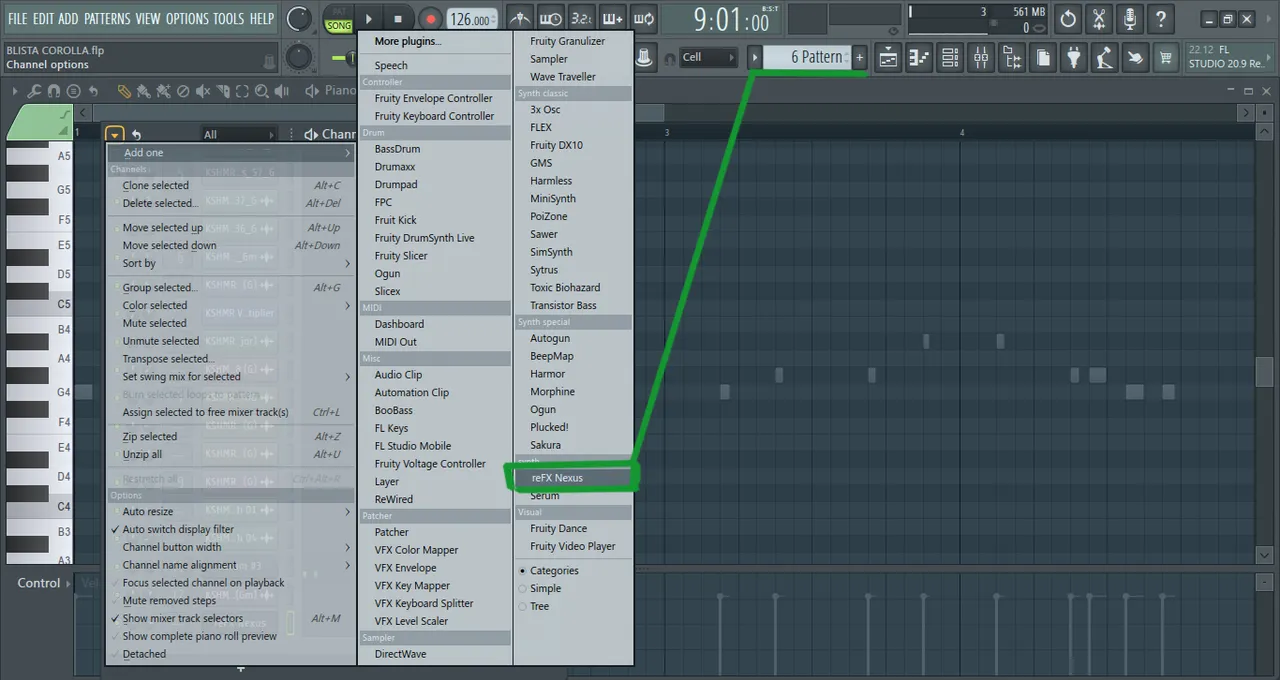Open the channel rack All filter dropdown
1280x680 pixels.
pyautogui.click(x=237, y=134)
